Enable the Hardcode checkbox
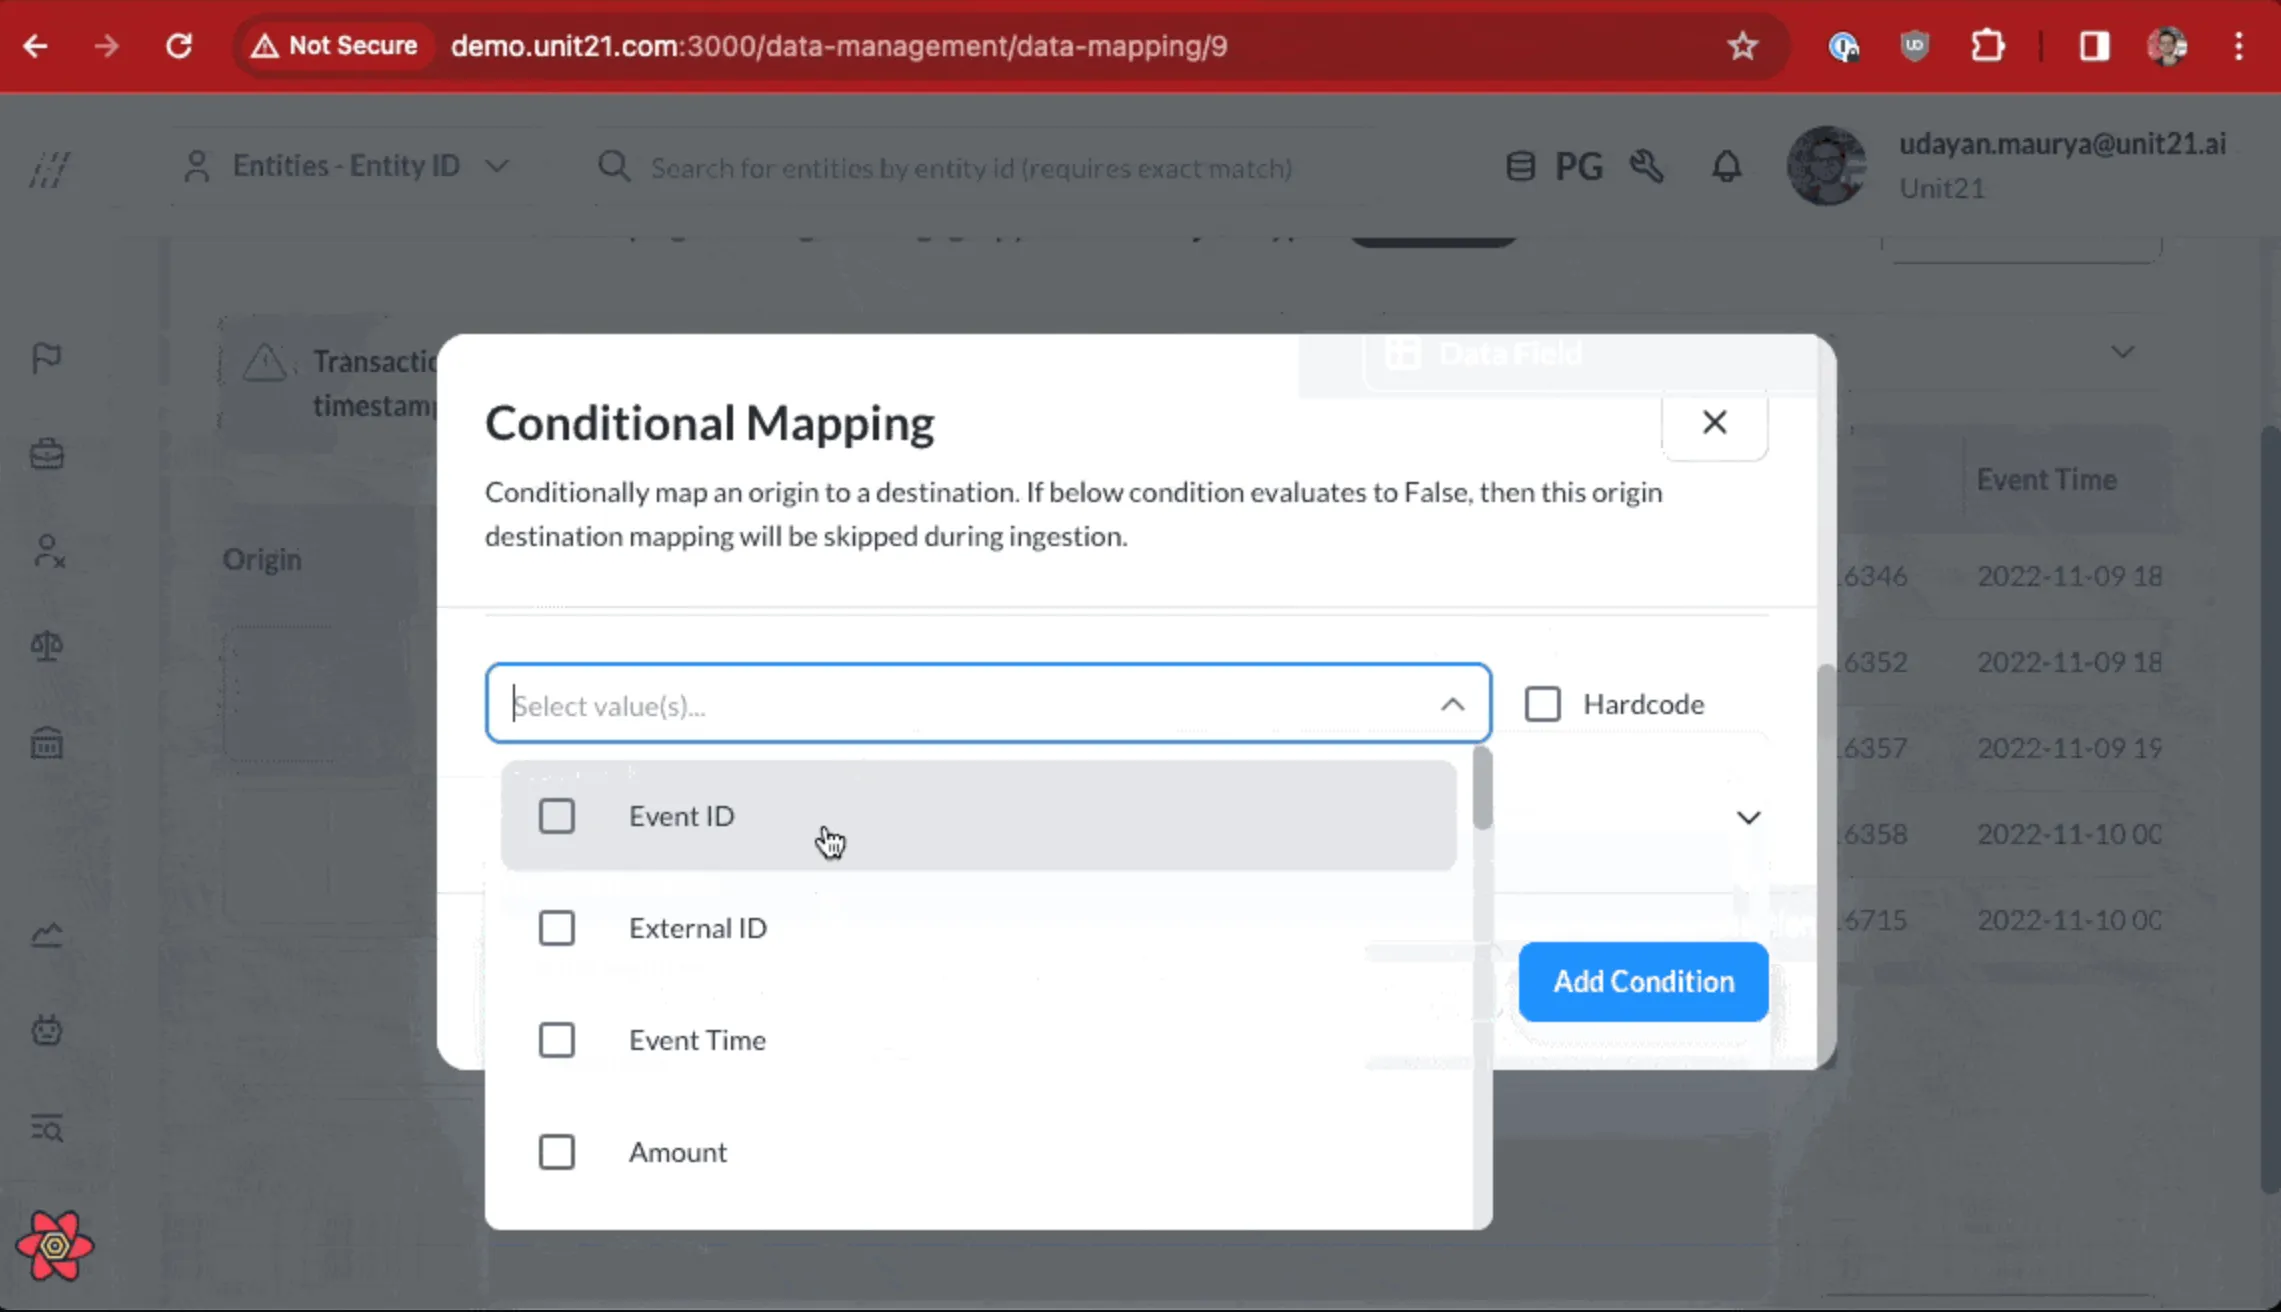Screen dimensions: 2281x1312 (1542, 704)
